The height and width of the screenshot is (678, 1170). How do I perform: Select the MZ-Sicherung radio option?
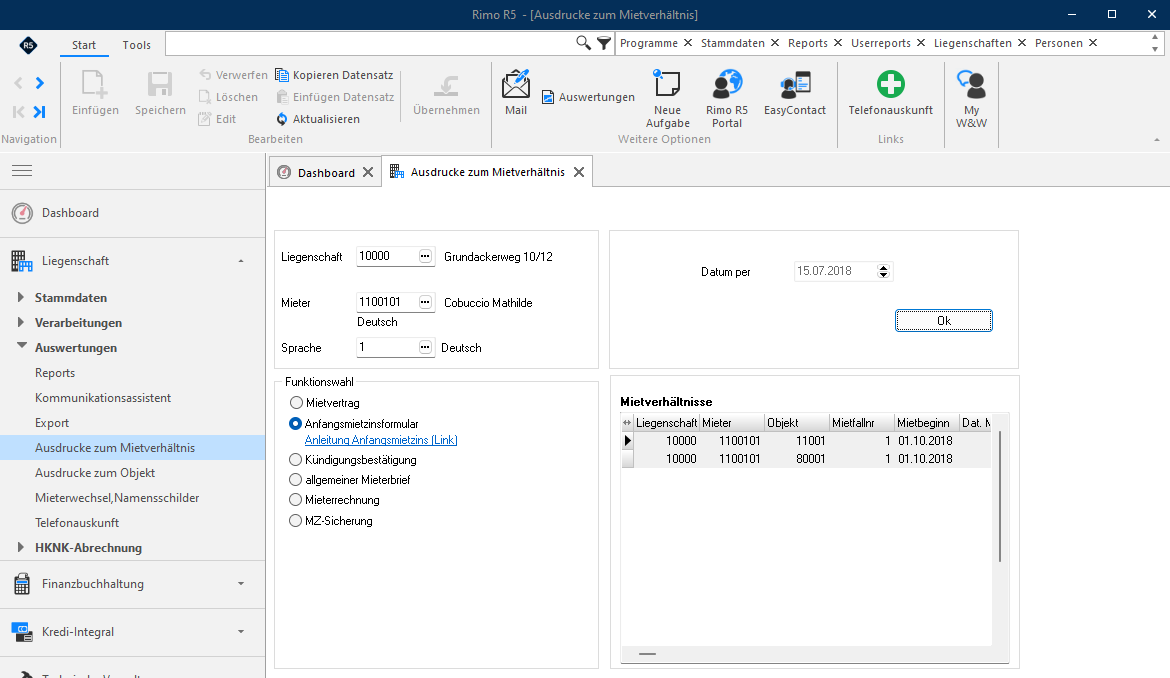point(295,521)
